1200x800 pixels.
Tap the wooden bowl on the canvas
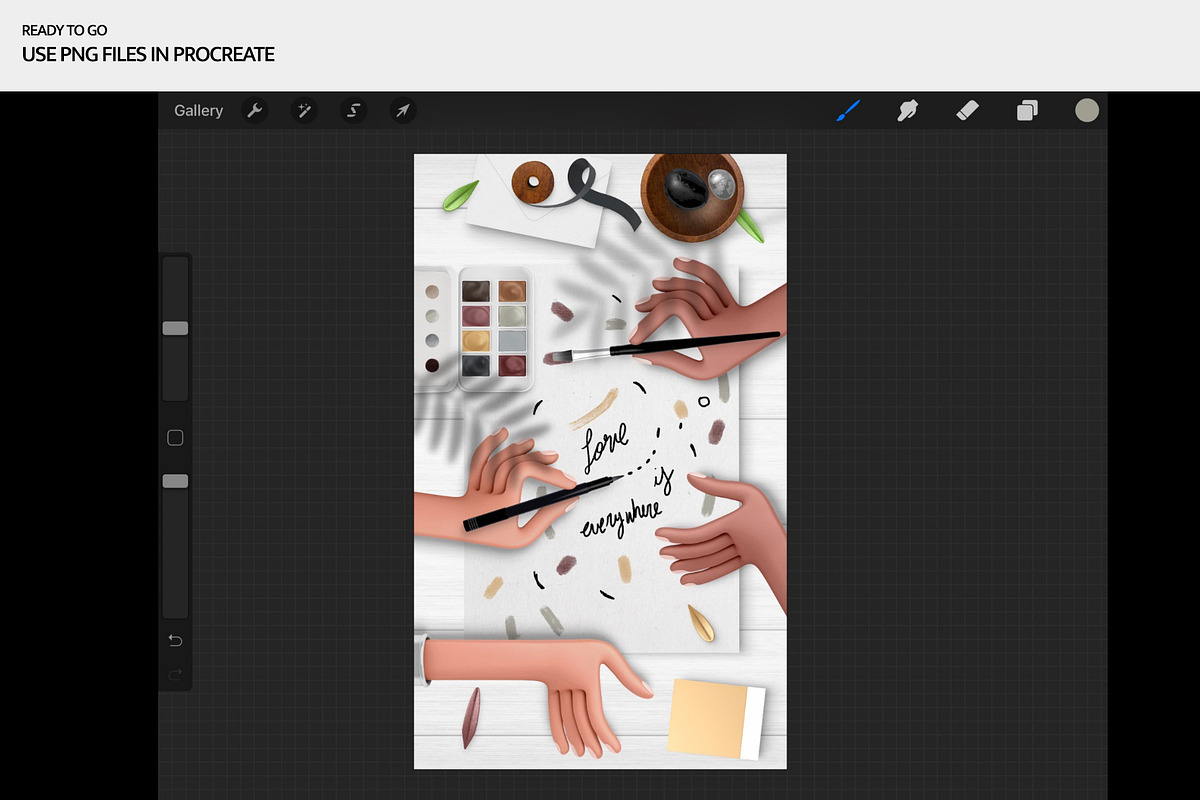(x=693, y=196)
